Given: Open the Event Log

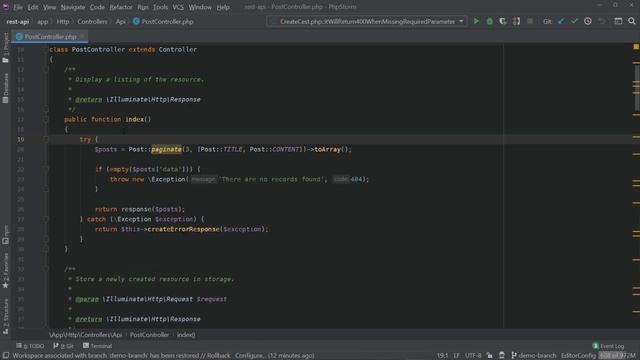Looking at the screenshot, I should click(x=608, y=346).
